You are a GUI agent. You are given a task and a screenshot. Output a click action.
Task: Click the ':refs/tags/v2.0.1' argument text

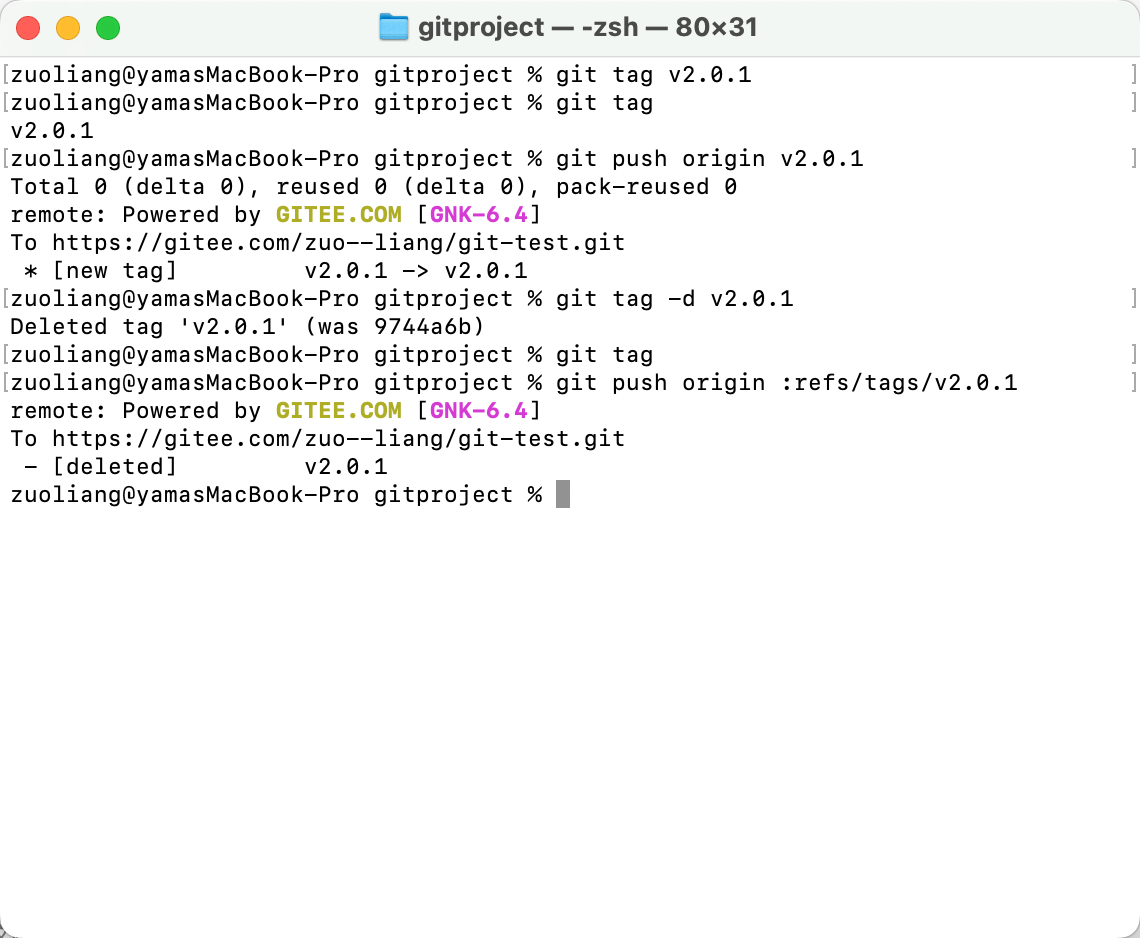(899, 382)
